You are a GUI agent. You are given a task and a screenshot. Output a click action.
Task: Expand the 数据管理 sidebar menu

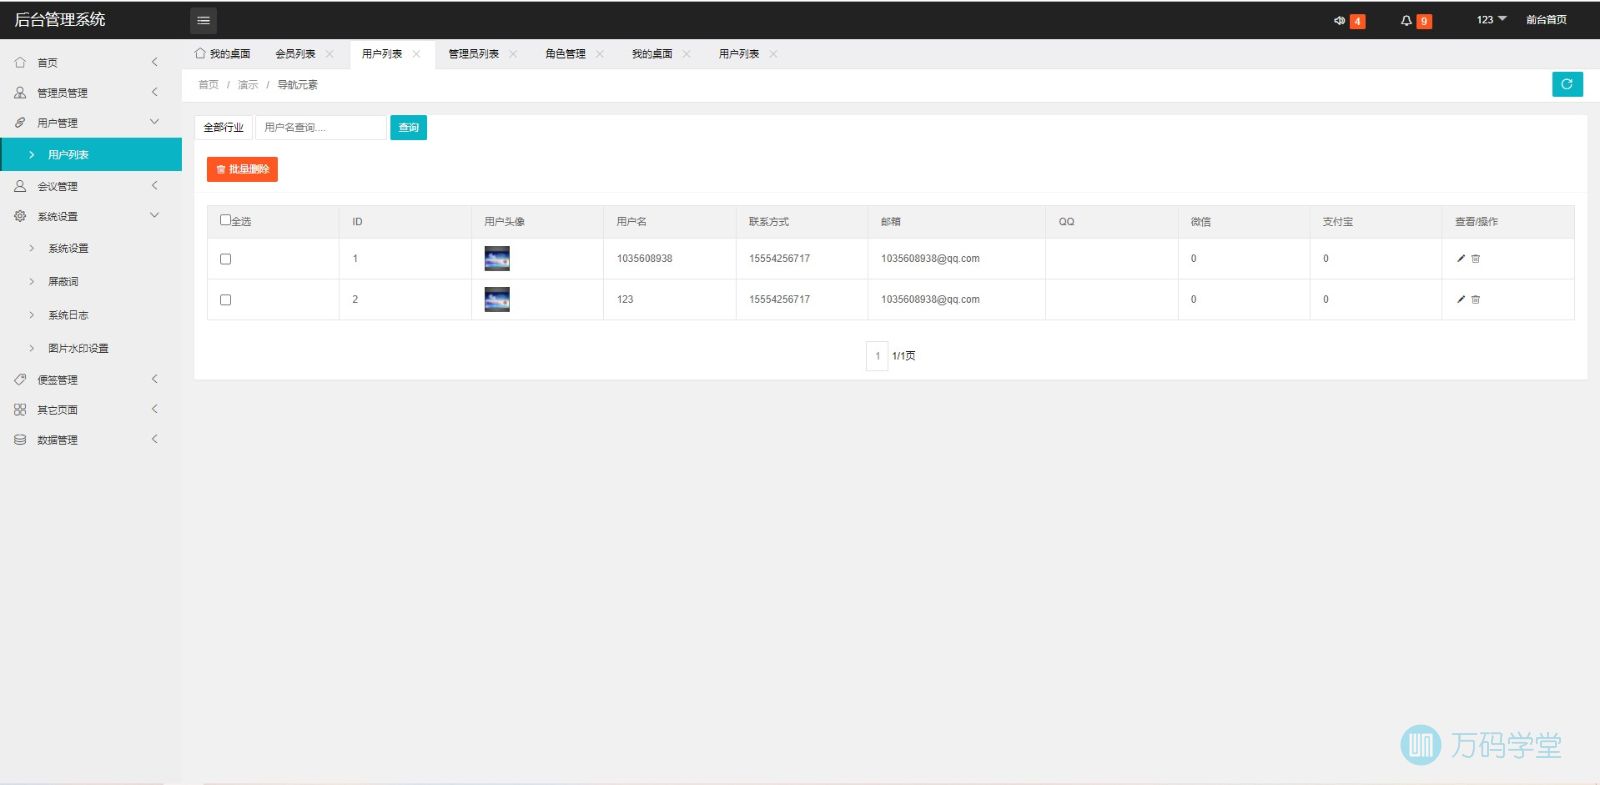(155, 439)
